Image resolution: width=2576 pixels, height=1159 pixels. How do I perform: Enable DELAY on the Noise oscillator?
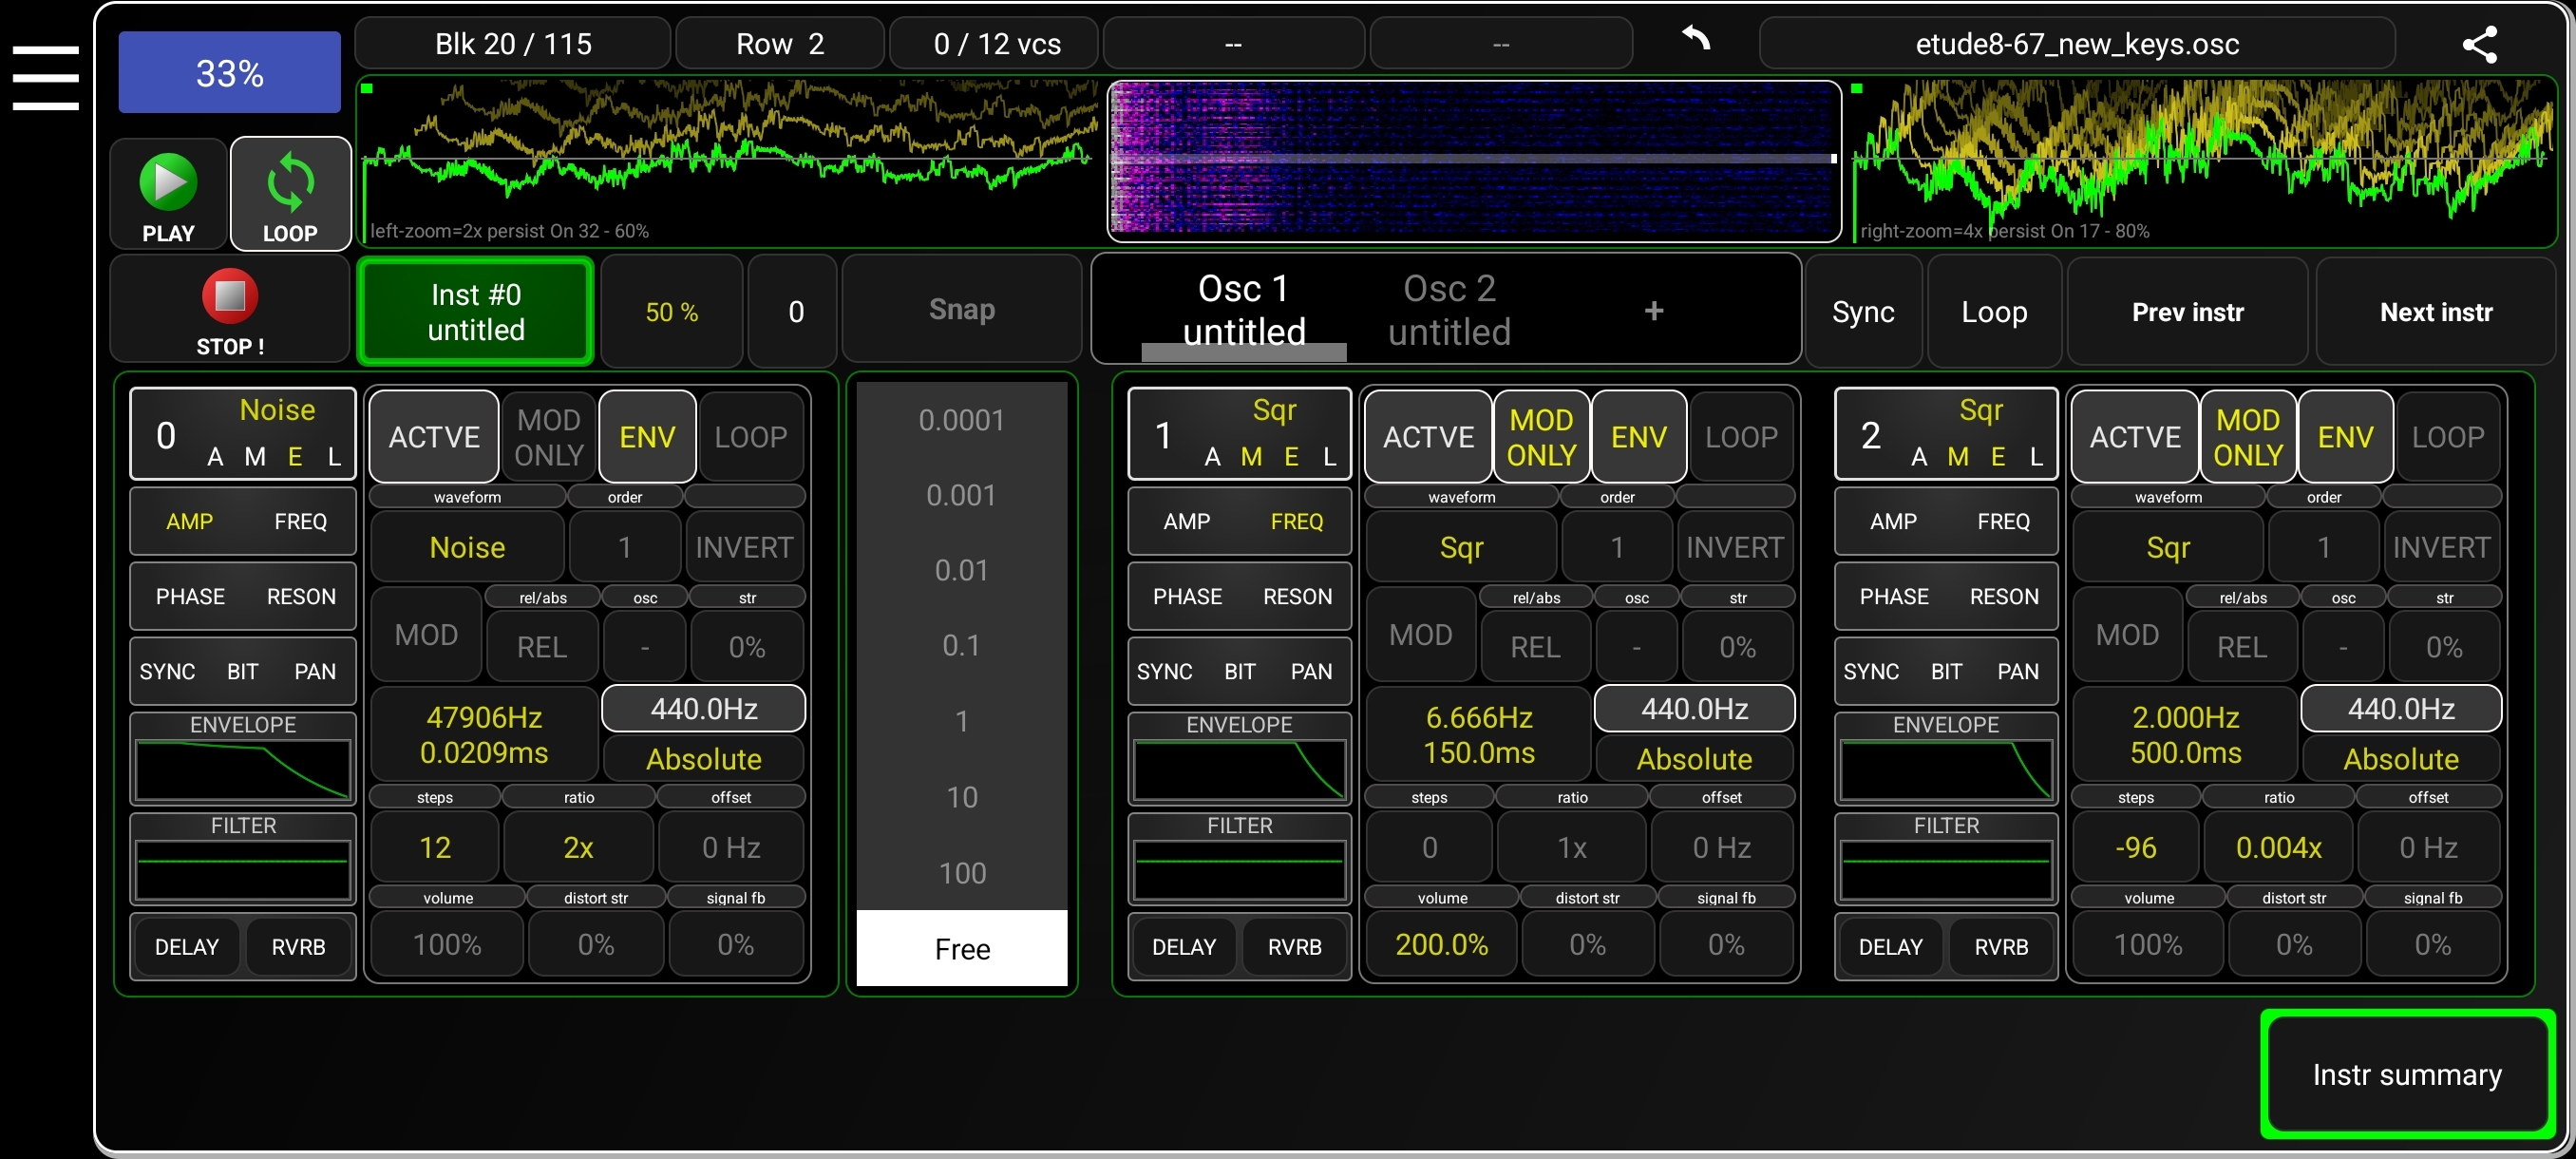[x=185, y=946]
